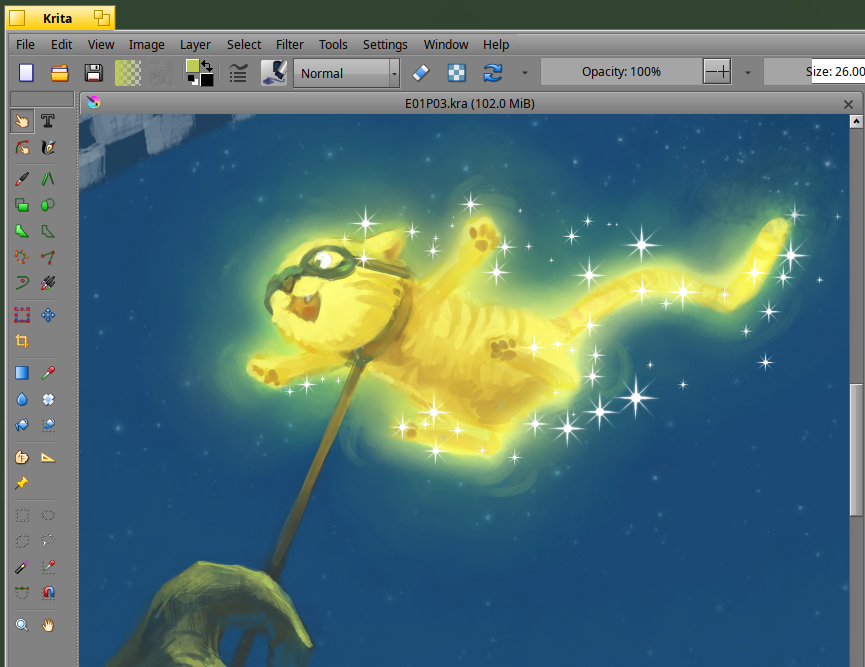
Task: Select the Line tool
Action: point(48,179)
